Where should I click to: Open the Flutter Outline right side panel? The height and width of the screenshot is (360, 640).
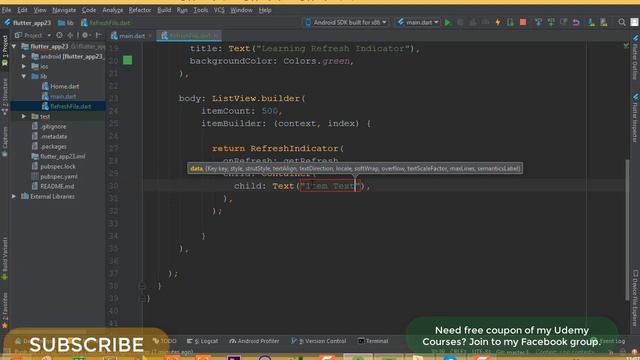click(635, 57)
